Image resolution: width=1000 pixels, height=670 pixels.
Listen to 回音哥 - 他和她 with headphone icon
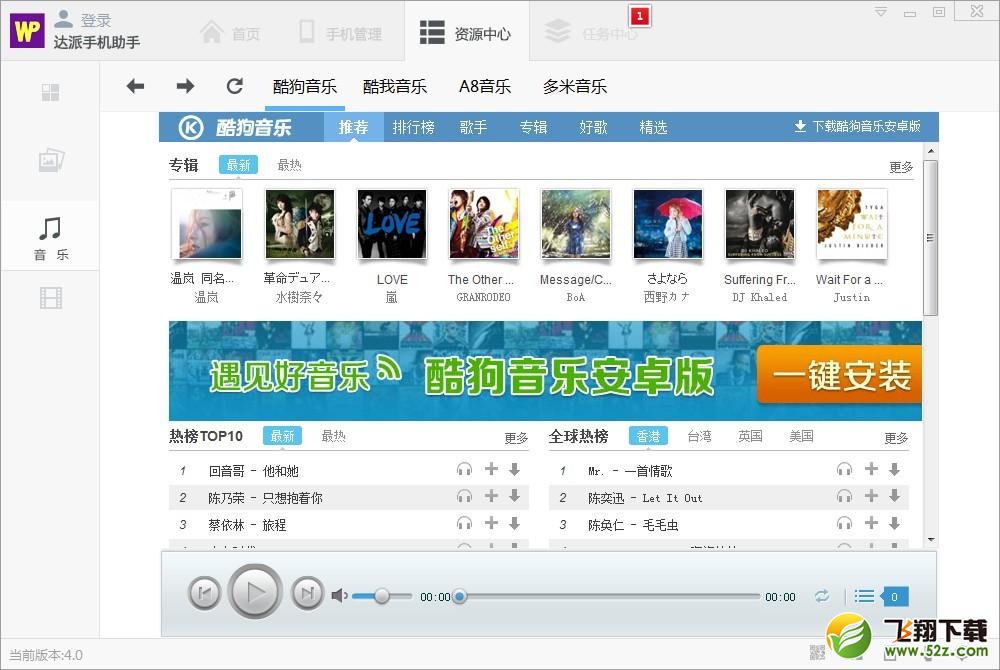point(464,470)
